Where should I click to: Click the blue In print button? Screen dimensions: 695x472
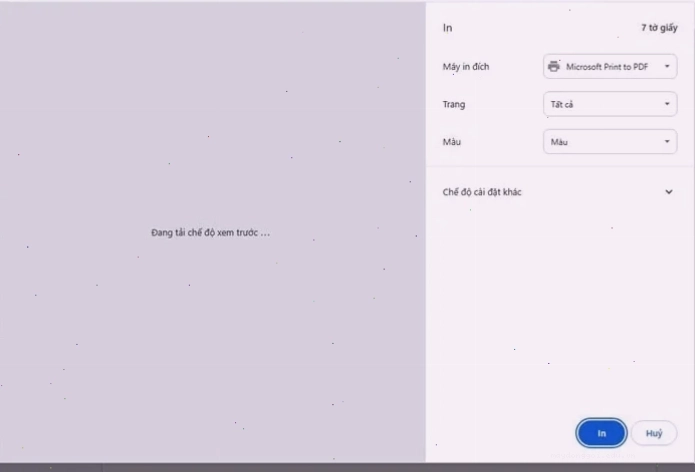[x=601, y=433]
